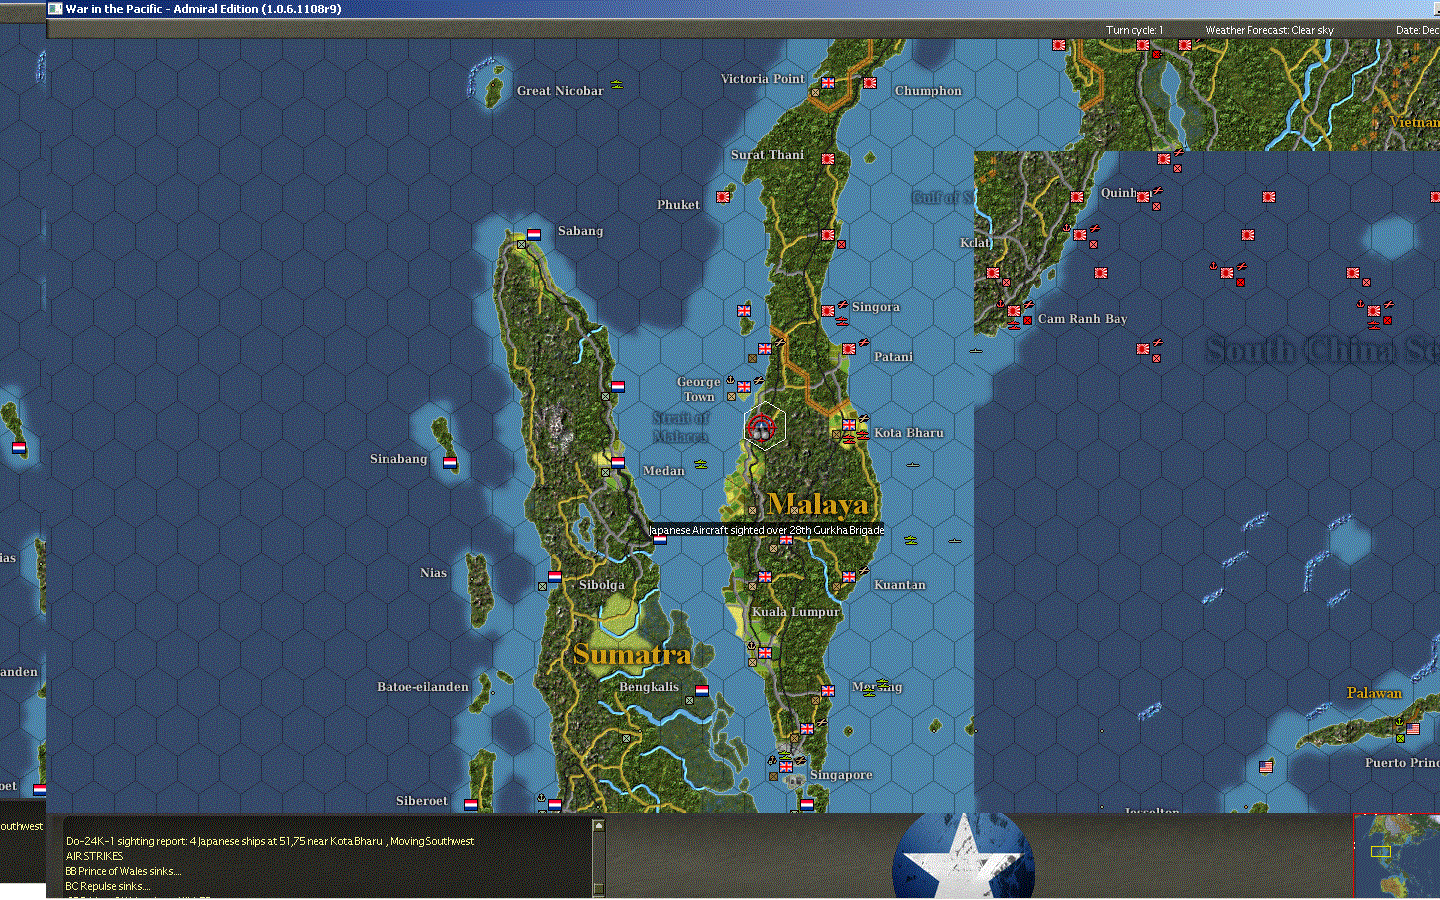The width and height of the screenshot is (1440, 900).
Task: Click the white star emblem in the bottom panel
Action: pos(963,856)
